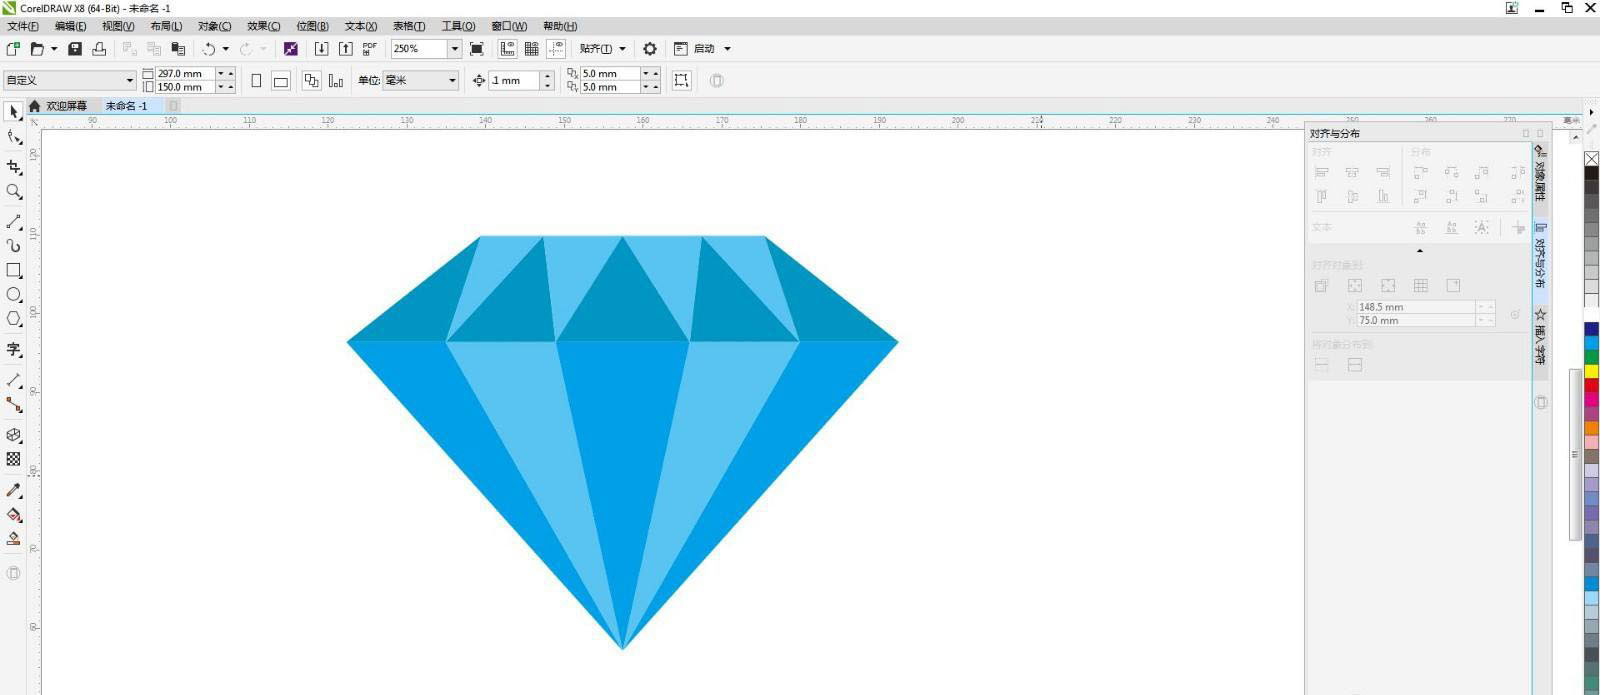Collapse alignment panel section with arrow
Image resolution: width=1600 pixels, height=695 pixels.
click(1419, 250)
